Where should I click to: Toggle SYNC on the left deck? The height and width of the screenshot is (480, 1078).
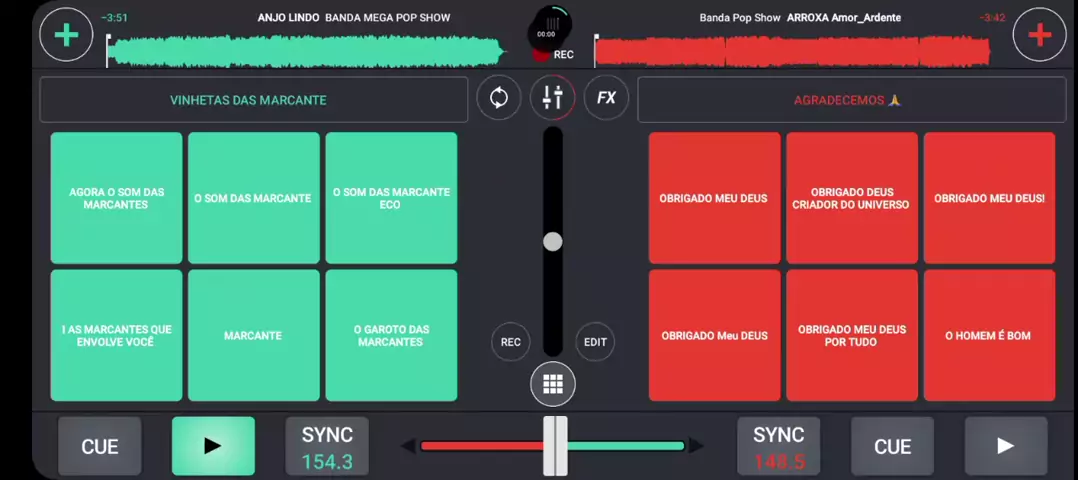tap(327, 446)
